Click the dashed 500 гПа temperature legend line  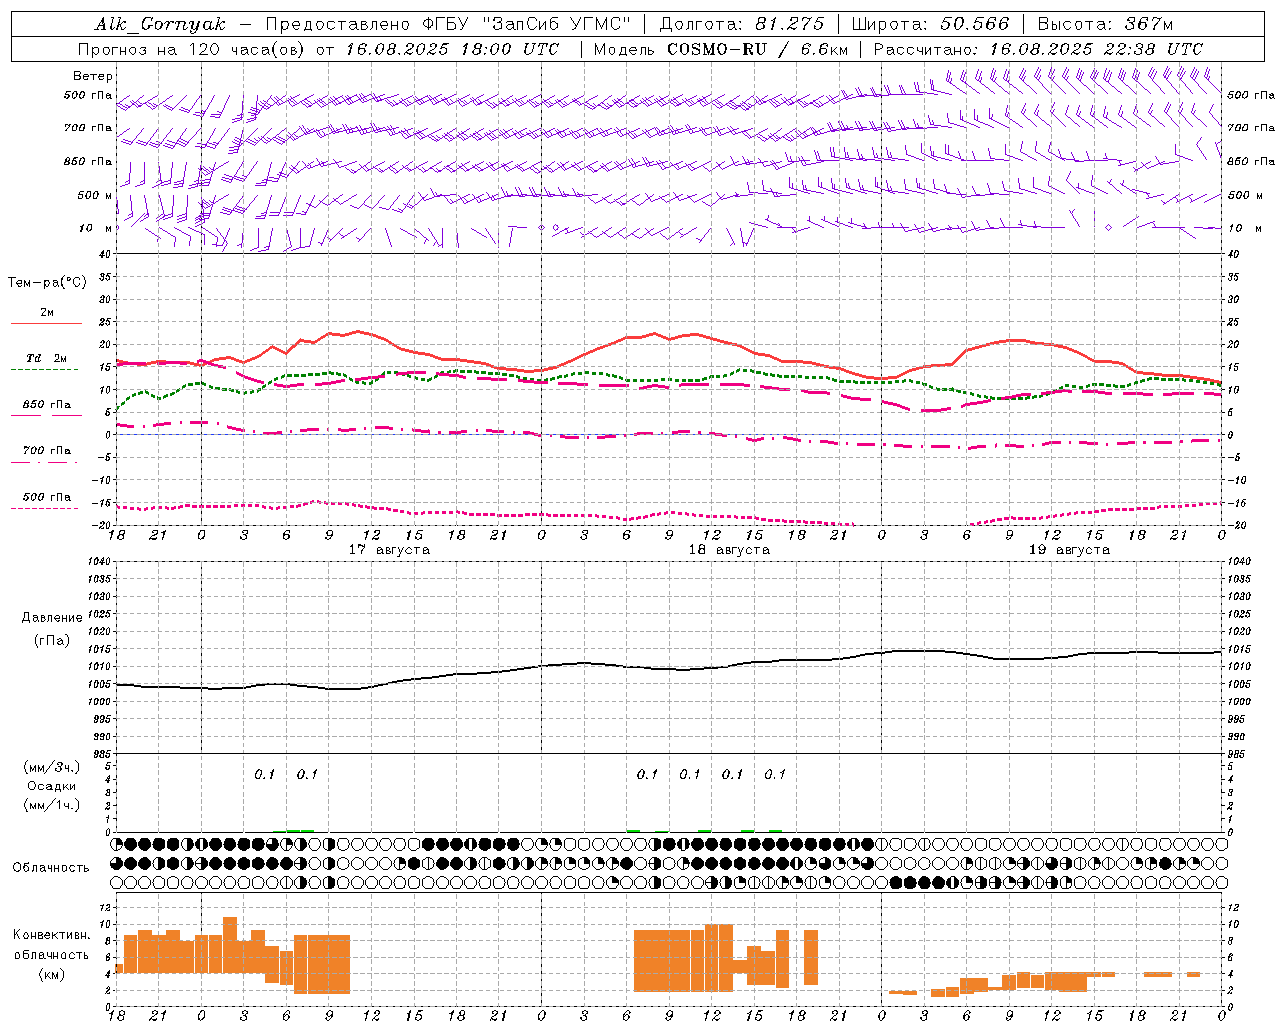[44, 509]
